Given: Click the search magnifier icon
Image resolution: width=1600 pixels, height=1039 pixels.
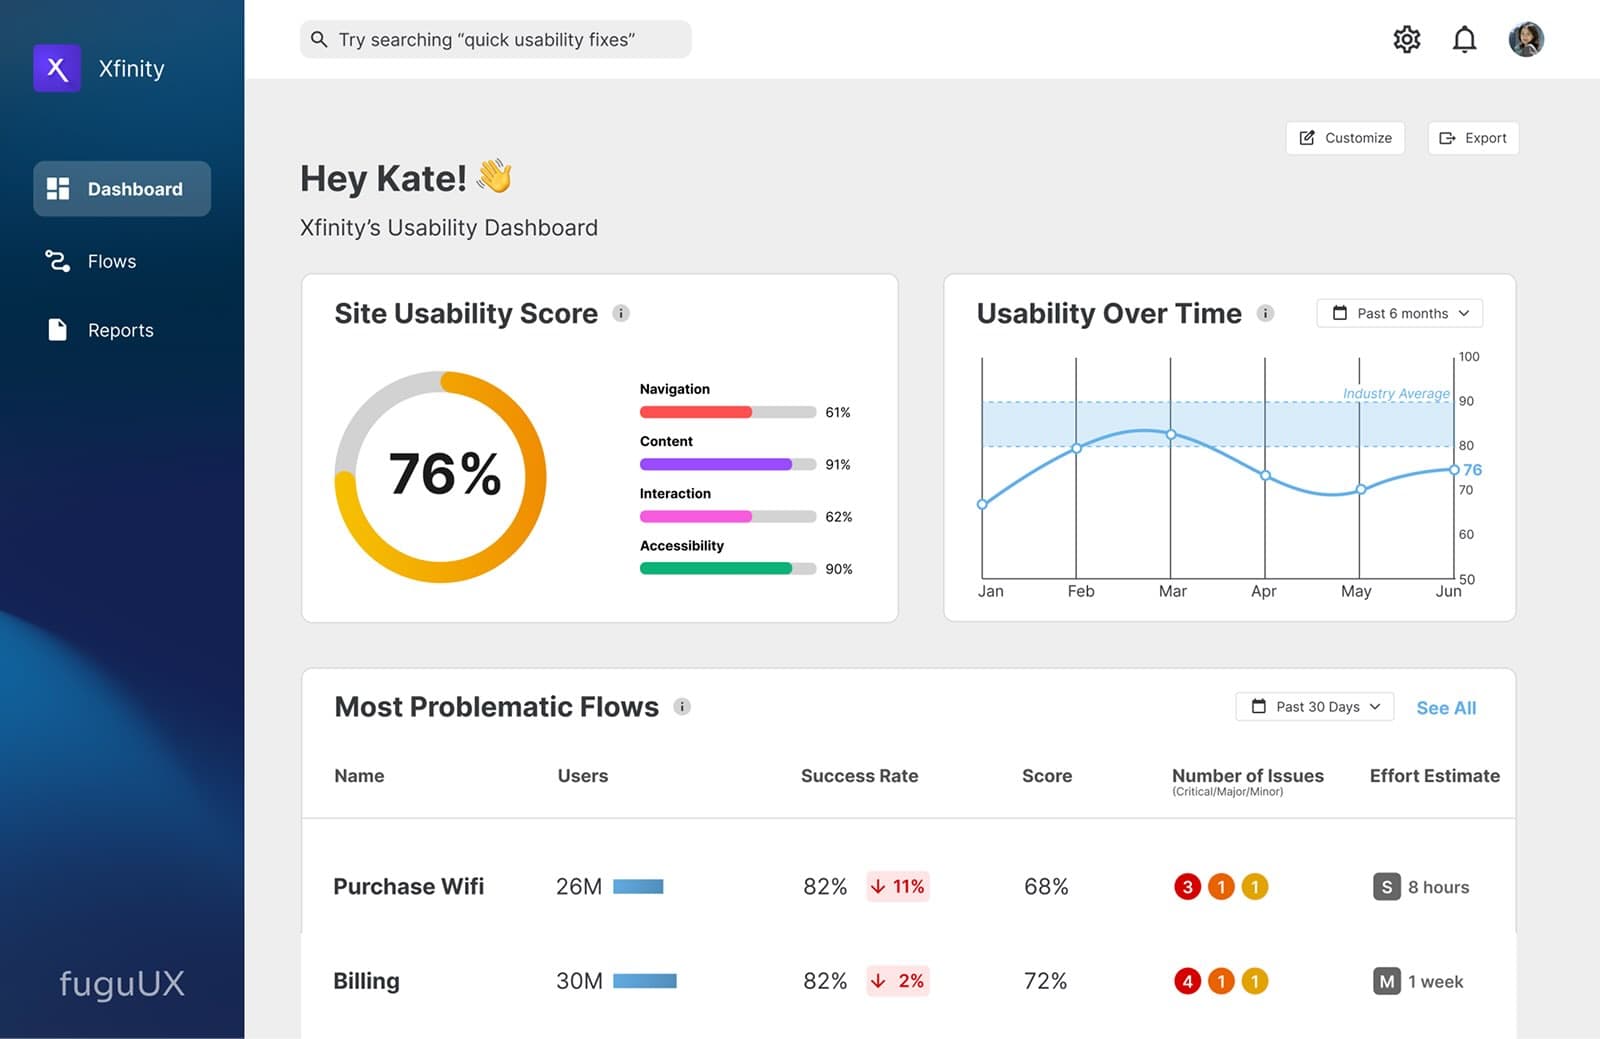Looking at the screenshot, I should pos(319,39).
